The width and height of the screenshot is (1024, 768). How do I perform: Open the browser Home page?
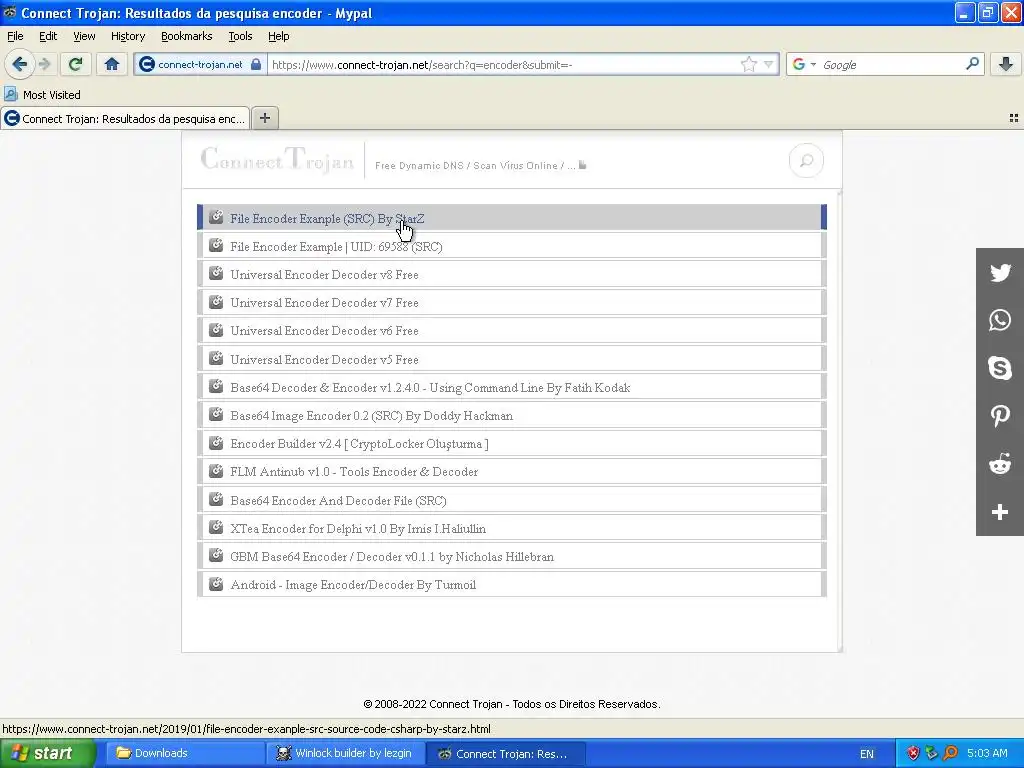point(112,64)
